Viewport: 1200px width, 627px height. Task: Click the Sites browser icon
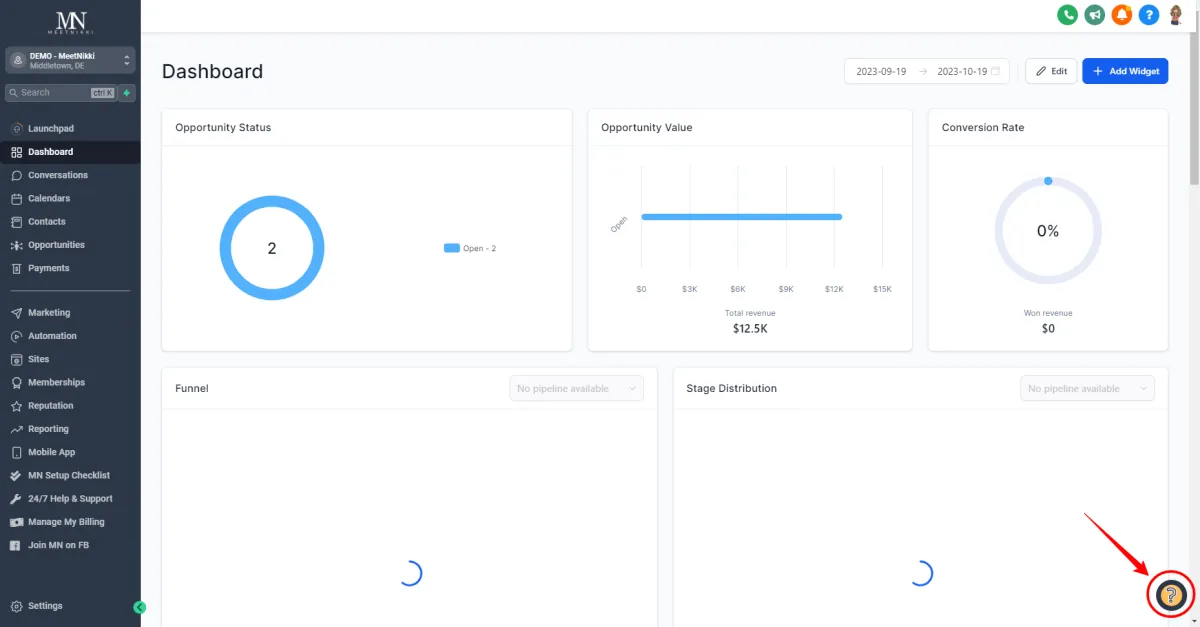click(x=17, y=359)
